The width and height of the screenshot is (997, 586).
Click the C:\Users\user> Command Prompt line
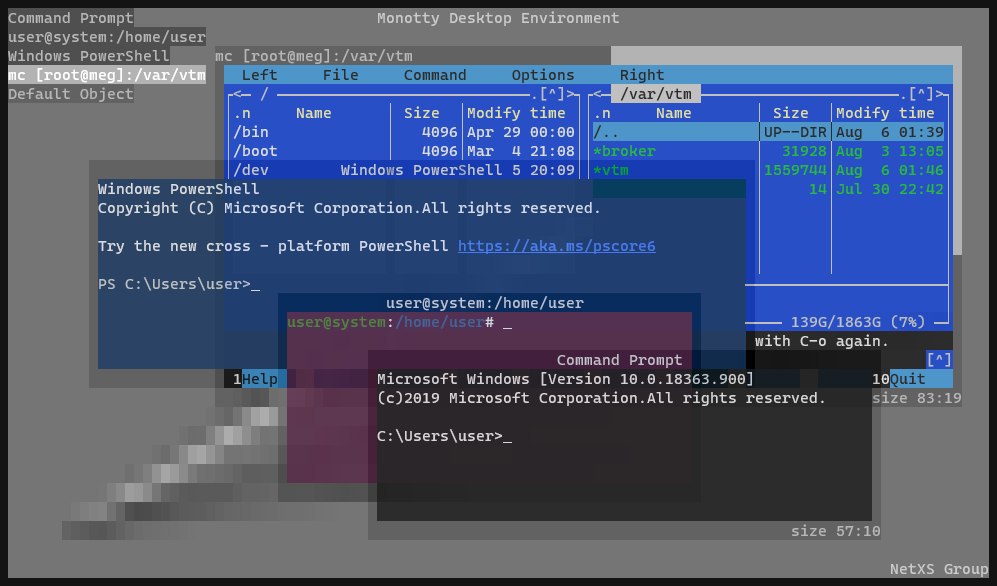444,437
